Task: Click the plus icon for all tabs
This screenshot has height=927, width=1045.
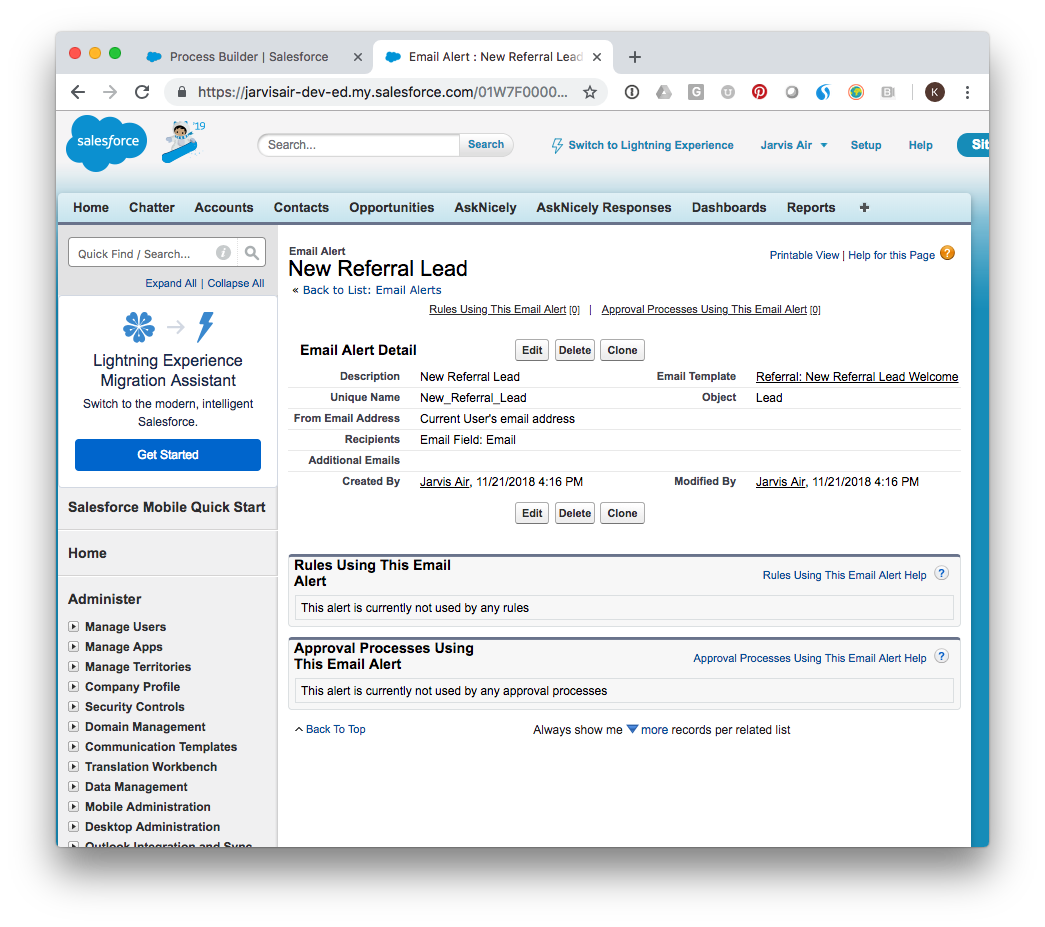Action: pos(864,207)
